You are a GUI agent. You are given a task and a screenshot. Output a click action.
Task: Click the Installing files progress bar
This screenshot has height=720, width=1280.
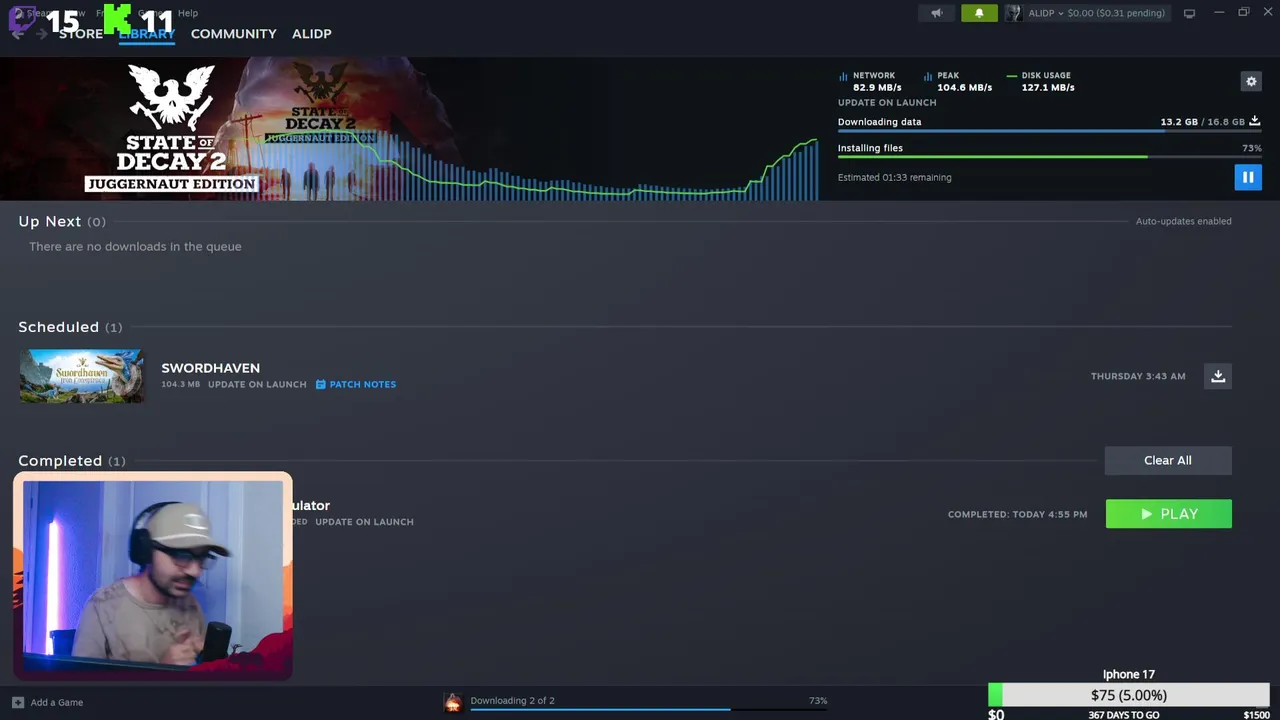click(1049, 156)
